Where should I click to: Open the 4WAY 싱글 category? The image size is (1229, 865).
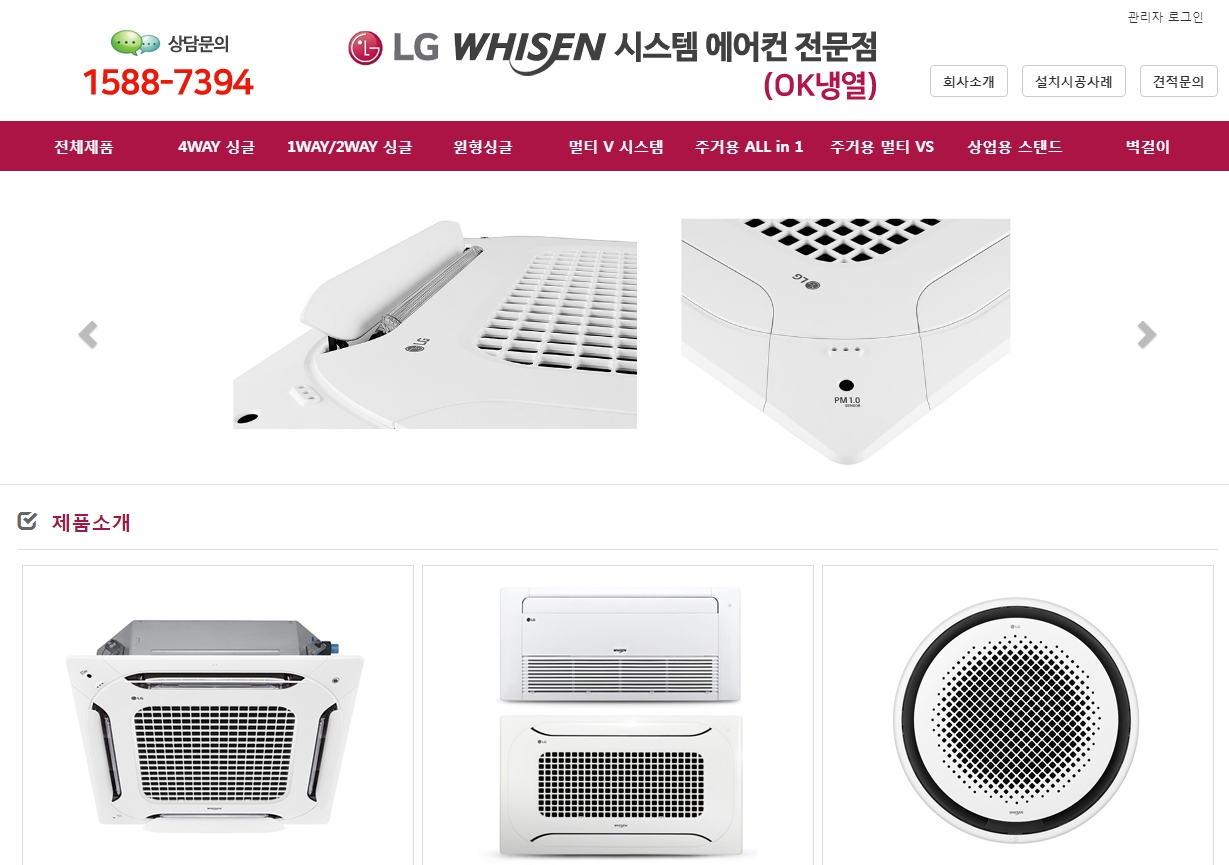(x=216, y=147)
